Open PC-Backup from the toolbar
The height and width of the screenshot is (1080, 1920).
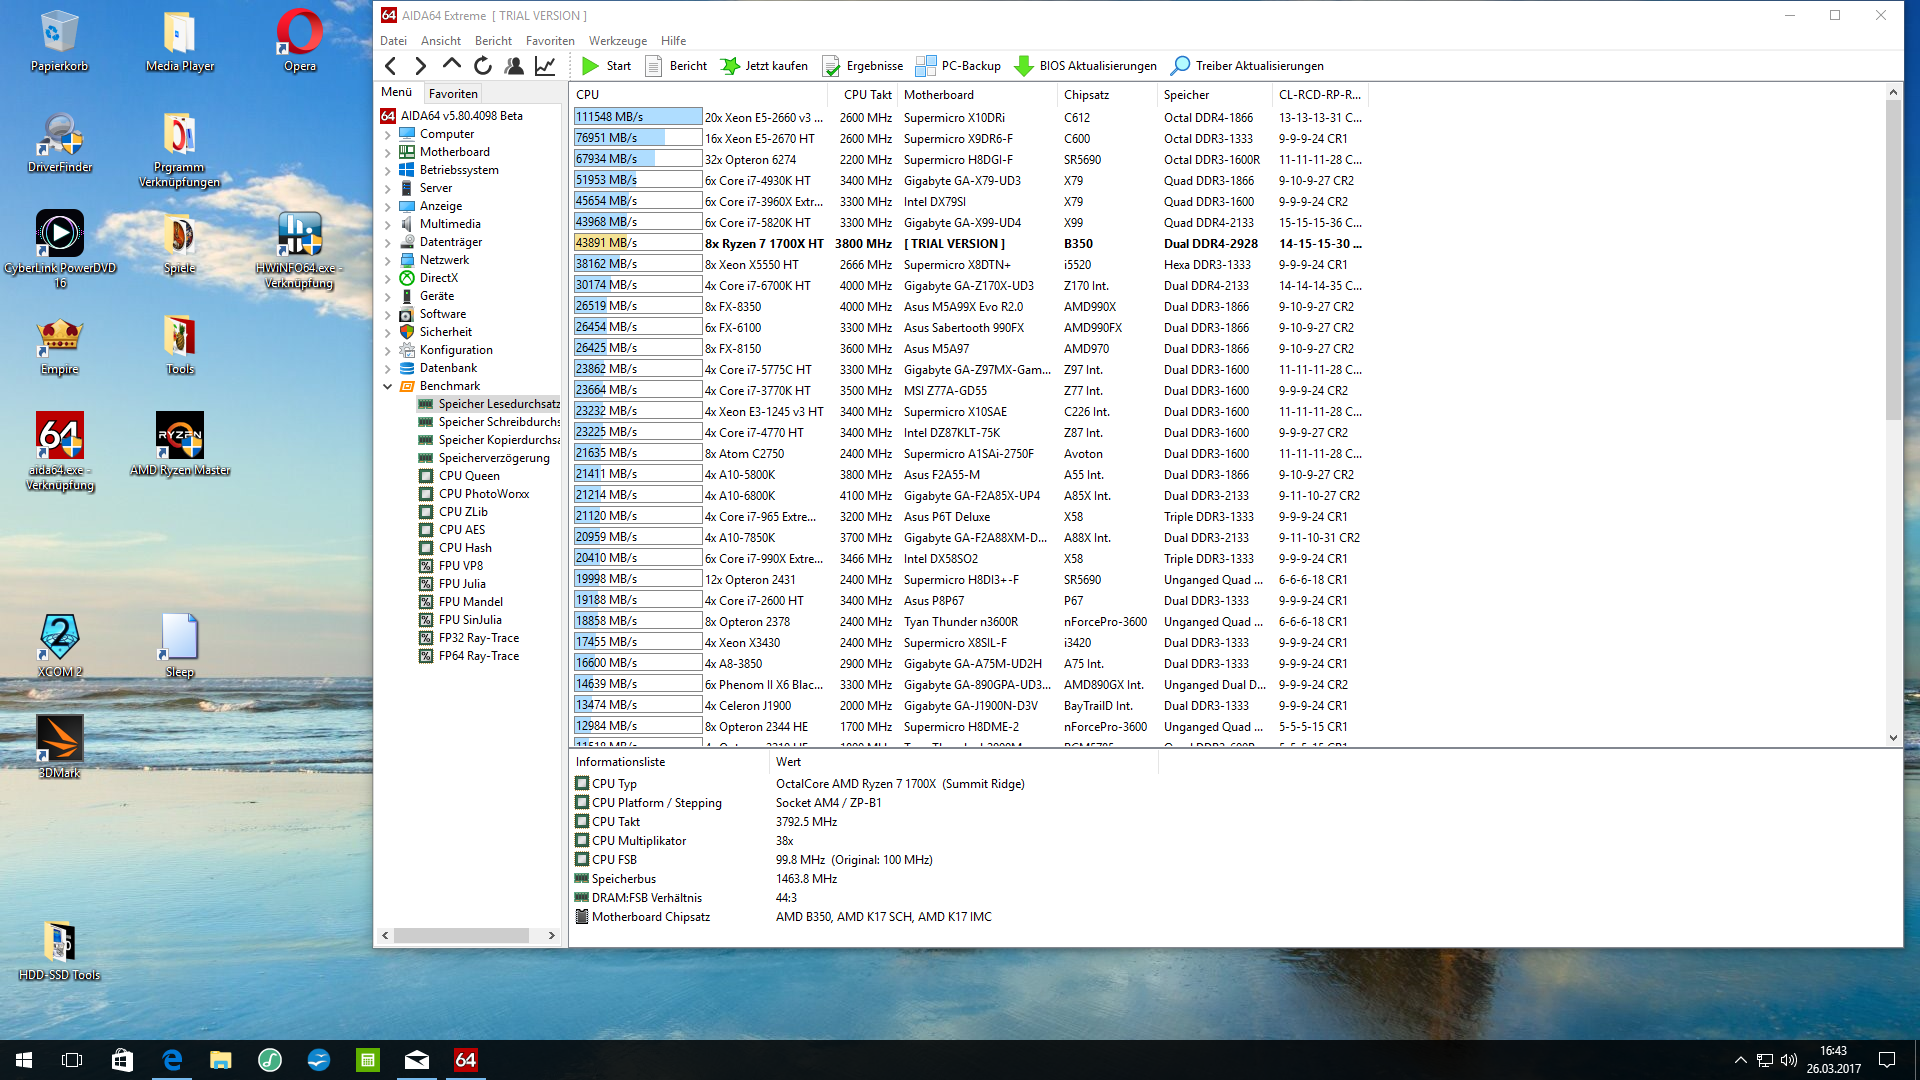click(x=958, y=66)
